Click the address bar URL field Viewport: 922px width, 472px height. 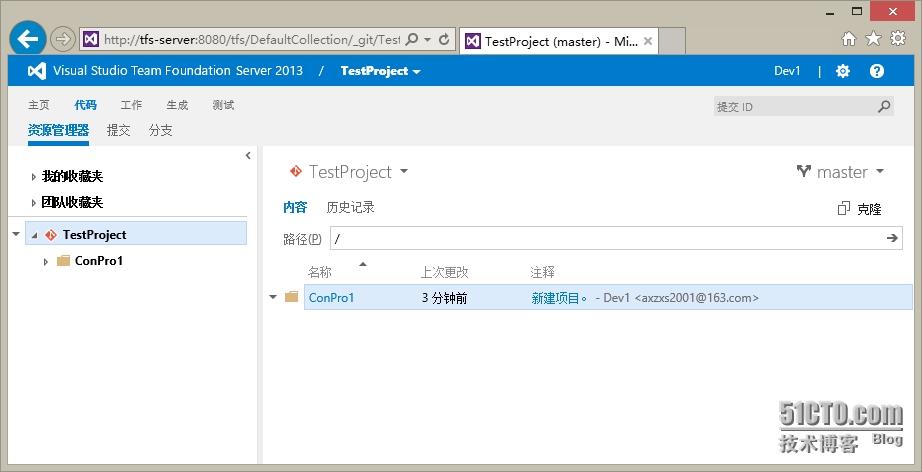252,39
